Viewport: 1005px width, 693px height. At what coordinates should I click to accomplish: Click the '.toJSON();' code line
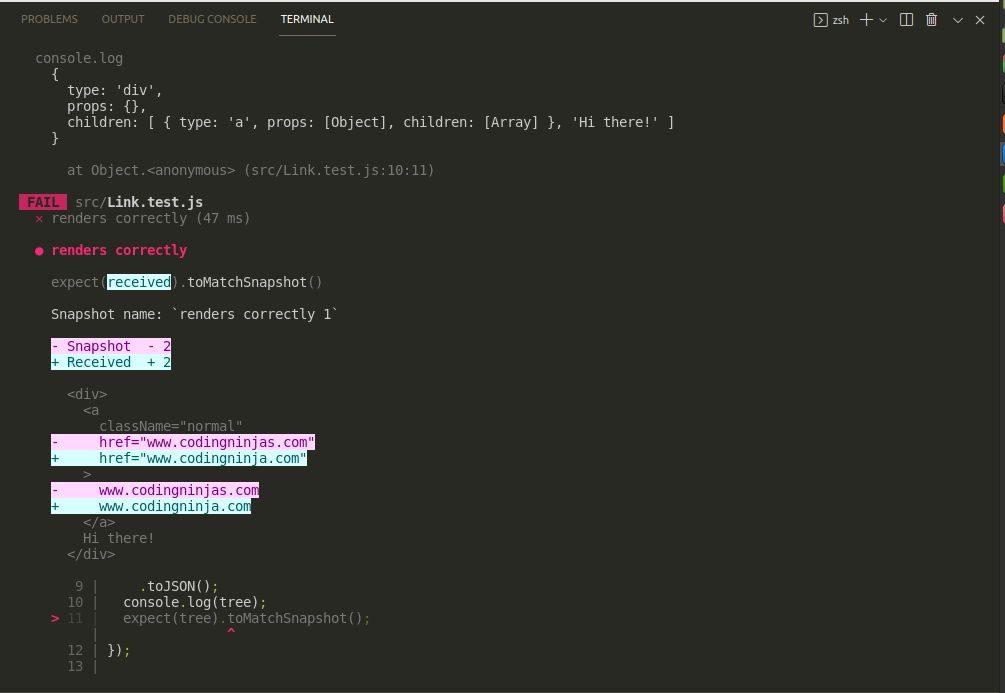coord(179,587)
